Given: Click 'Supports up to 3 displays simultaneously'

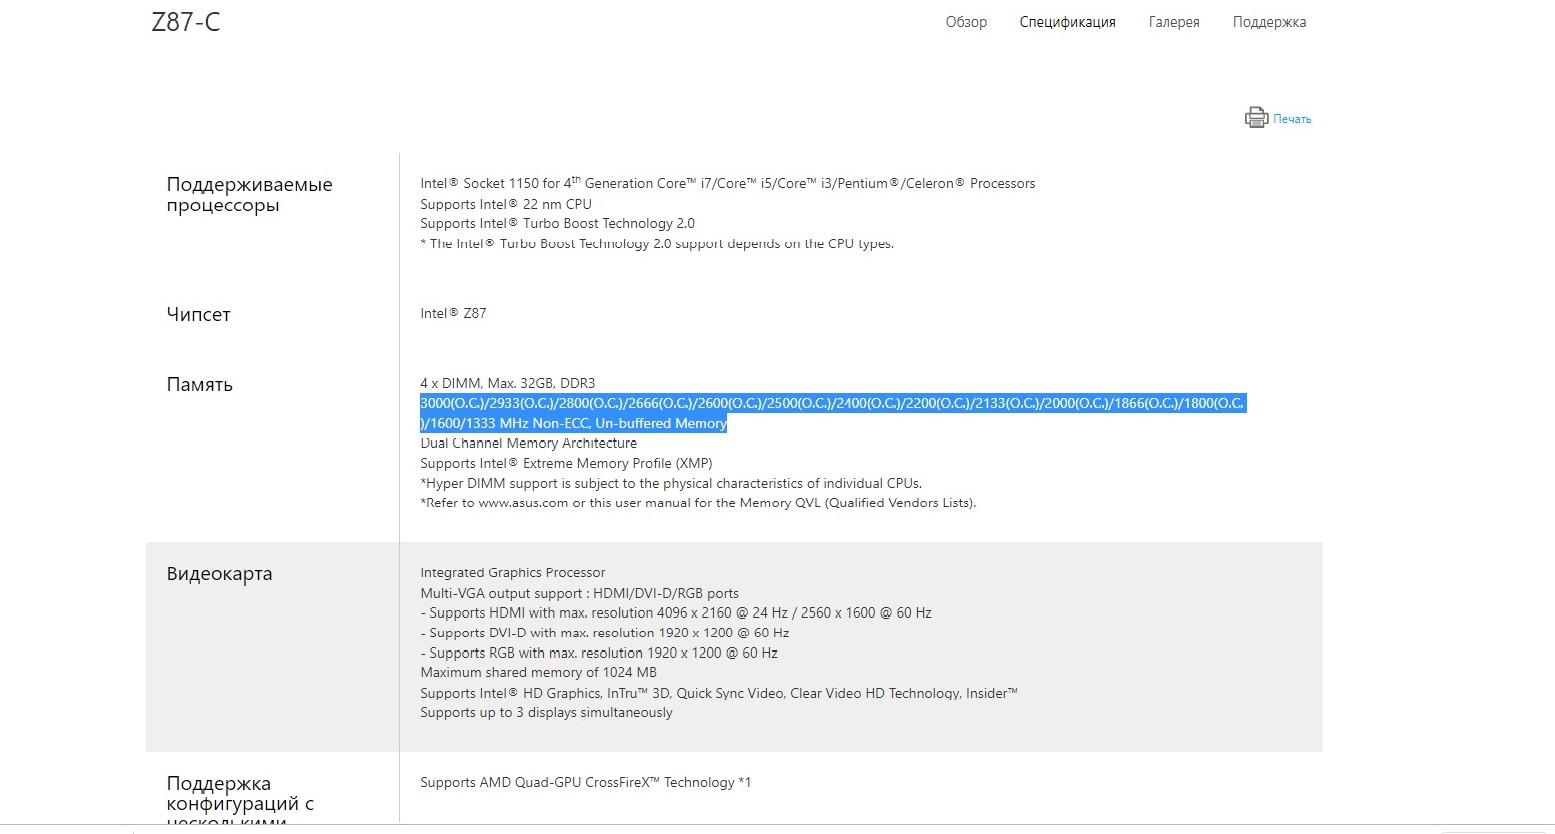Looking at the screenshot, I should point(546,712).
